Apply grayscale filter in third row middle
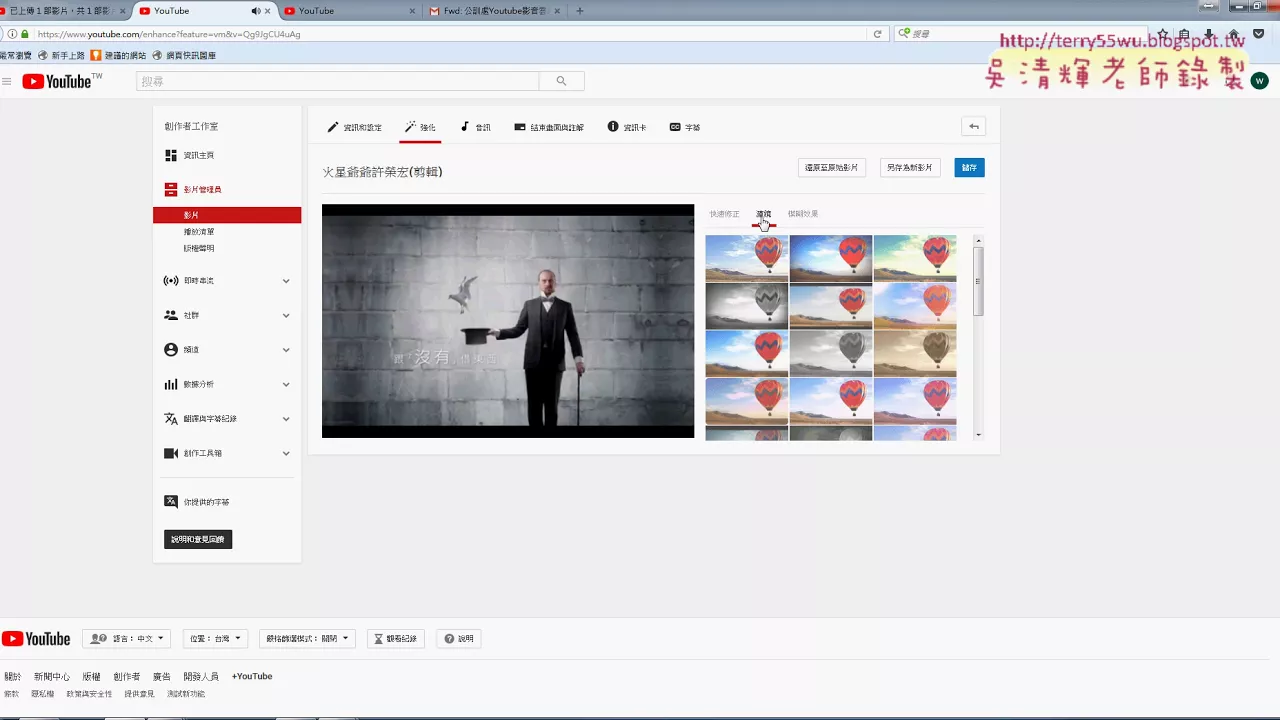This screenshot has width=1280, height=720. [x=831, y=354]
